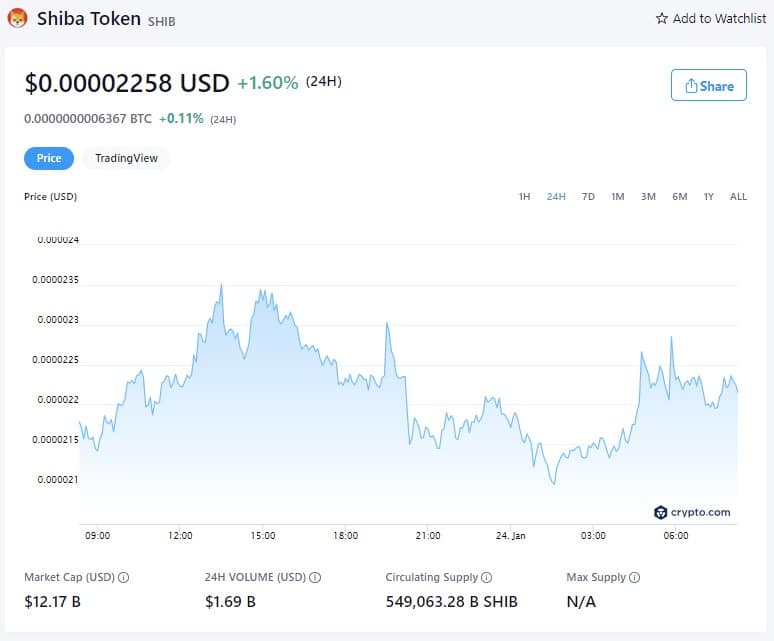Image resolution: width=774 pixels, height=641 pixels.
Task: Open the Circulating Supply info icon
Action: [x=486, y=577]
